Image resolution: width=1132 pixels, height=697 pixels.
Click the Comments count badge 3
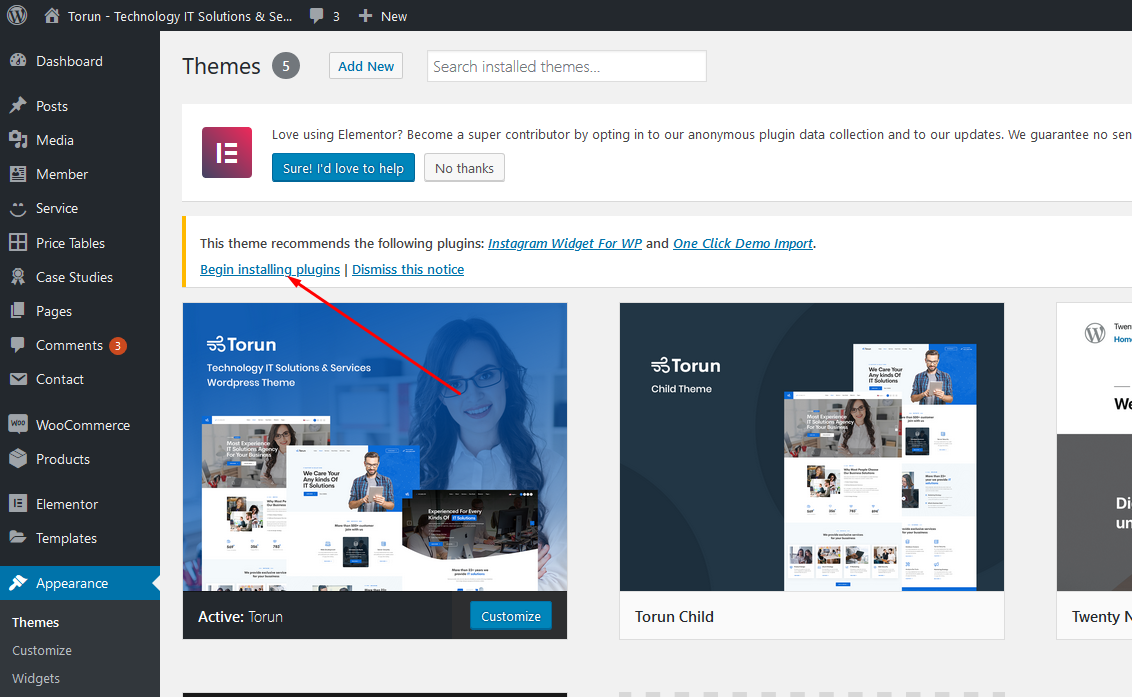point(118,346)
